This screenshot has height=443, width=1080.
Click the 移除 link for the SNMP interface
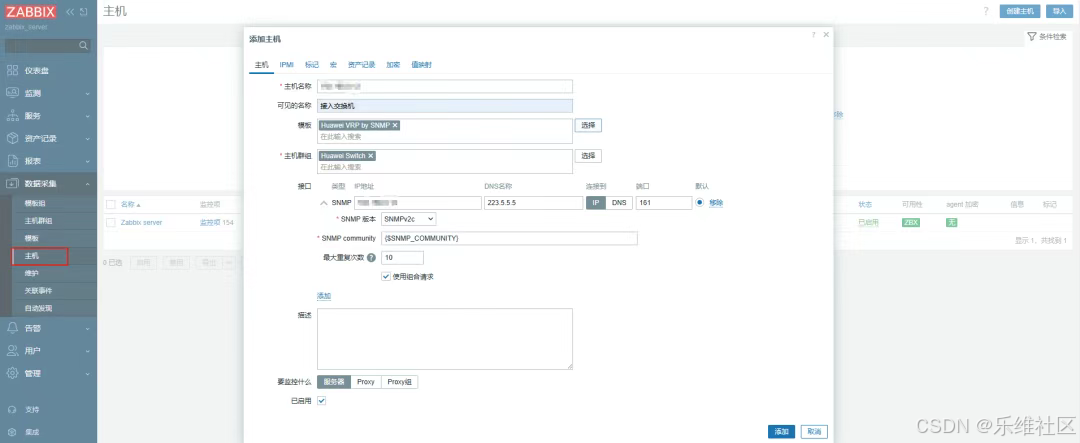(716, 203)
